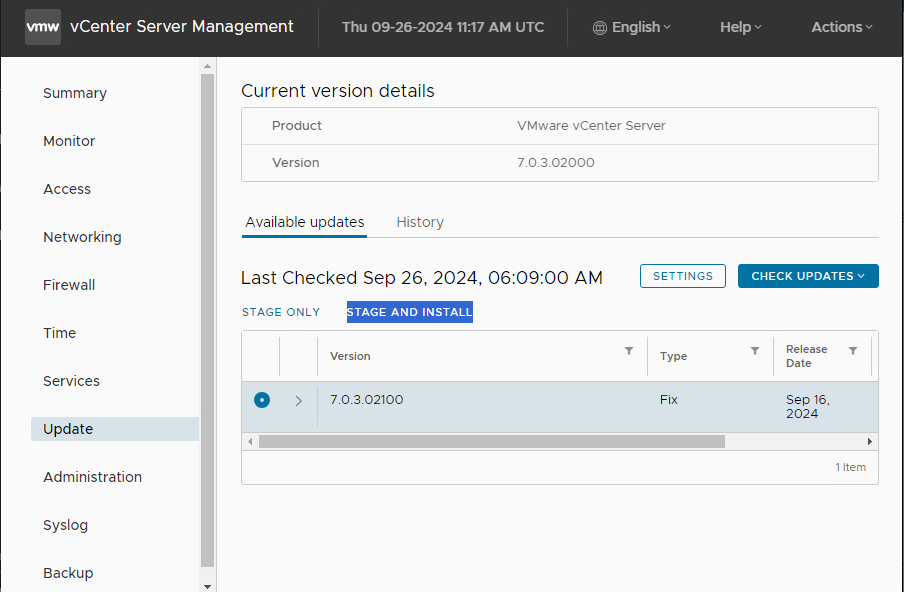
Task: Select the Available updates tab
Action: click(304, 222)
